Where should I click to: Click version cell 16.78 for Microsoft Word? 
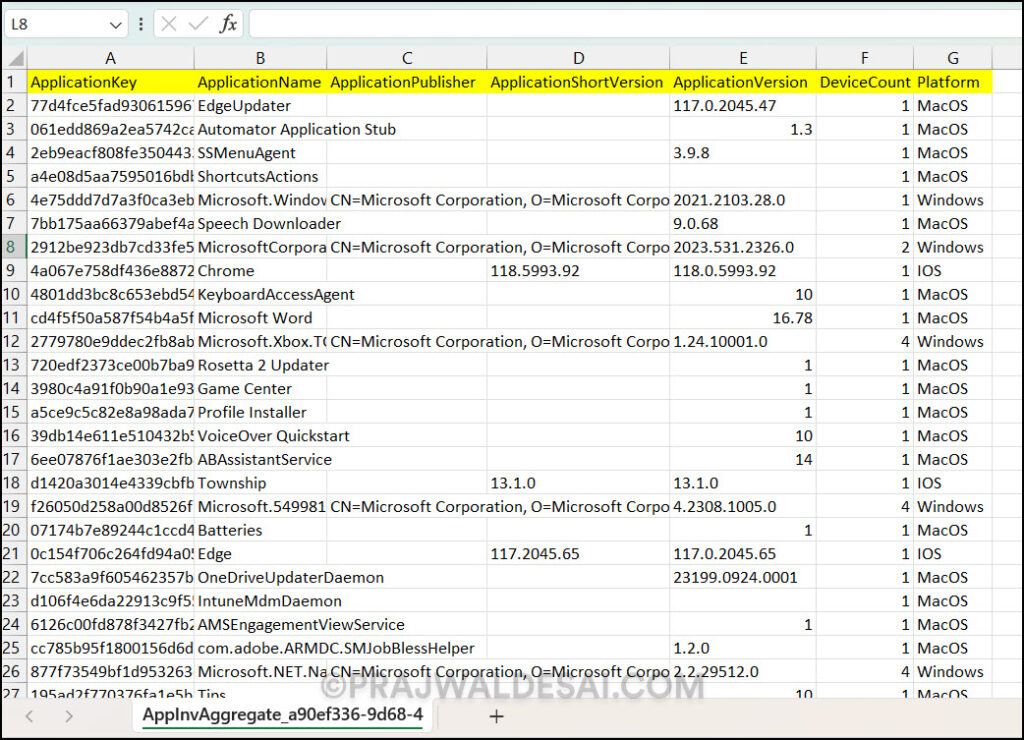click(x=743, y=318)
